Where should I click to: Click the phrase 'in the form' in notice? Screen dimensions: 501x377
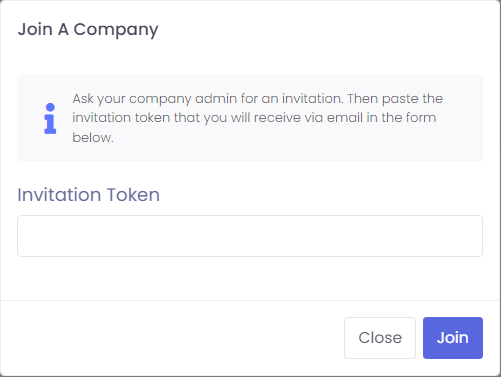coord(401,118)
